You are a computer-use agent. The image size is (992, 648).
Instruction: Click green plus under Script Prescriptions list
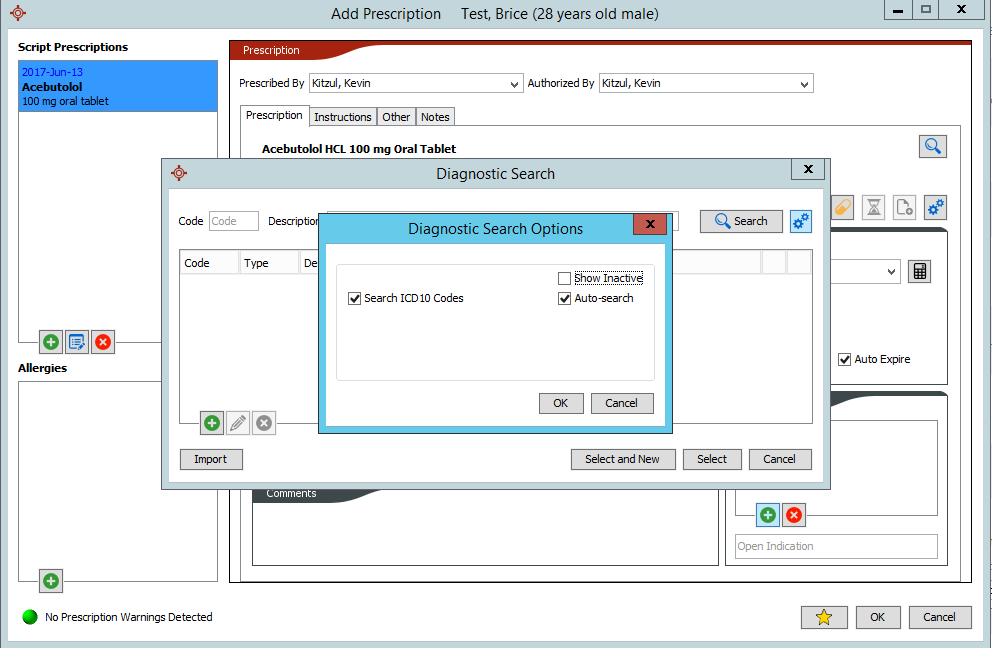[51, 342]
